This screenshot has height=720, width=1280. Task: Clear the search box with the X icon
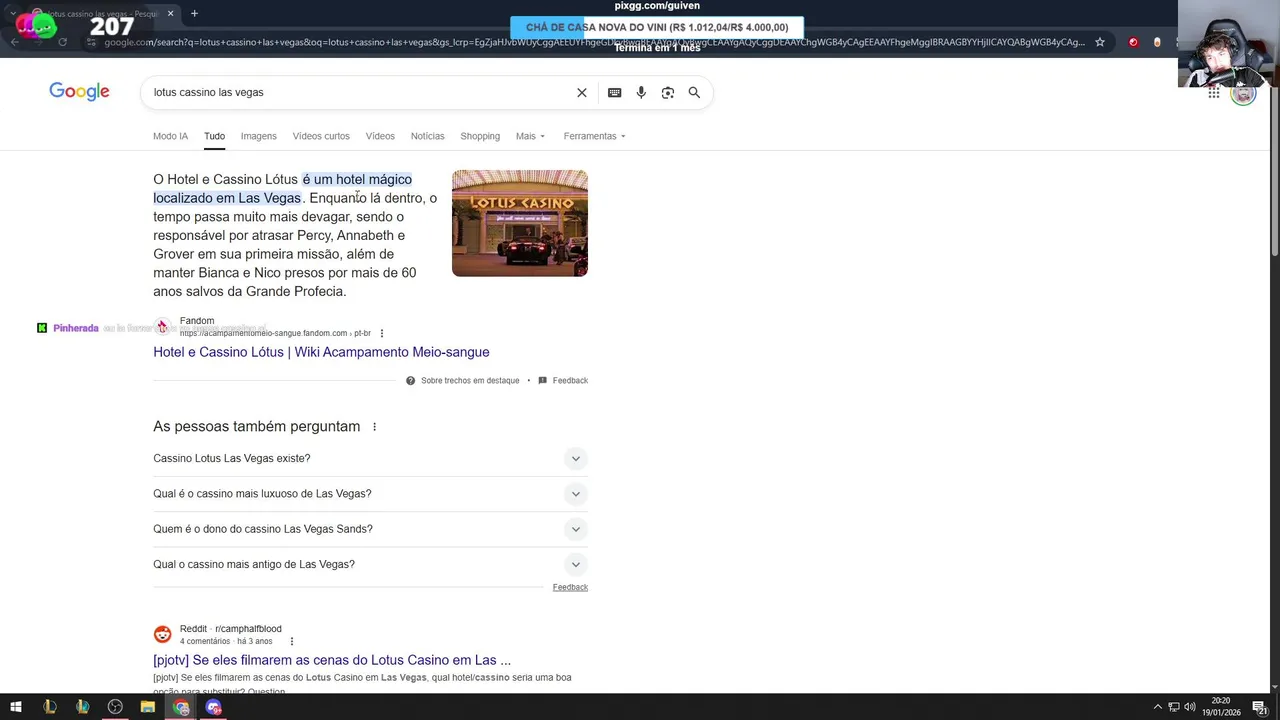tap(581, 92)
